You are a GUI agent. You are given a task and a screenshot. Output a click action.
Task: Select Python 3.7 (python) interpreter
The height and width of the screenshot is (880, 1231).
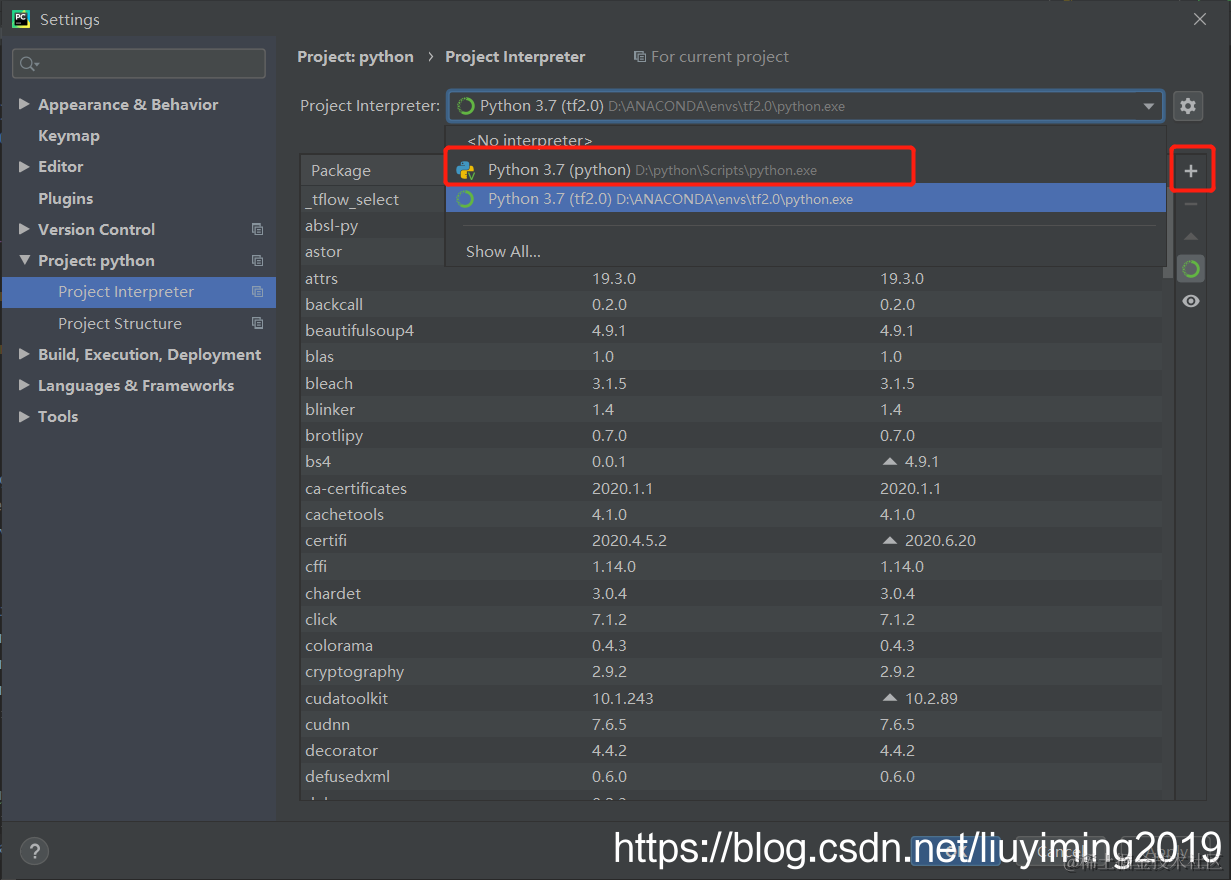806,170
